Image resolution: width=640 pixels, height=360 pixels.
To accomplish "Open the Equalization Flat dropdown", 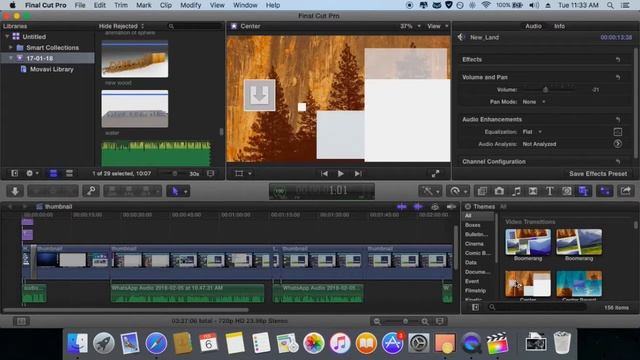I will (532, 132).
